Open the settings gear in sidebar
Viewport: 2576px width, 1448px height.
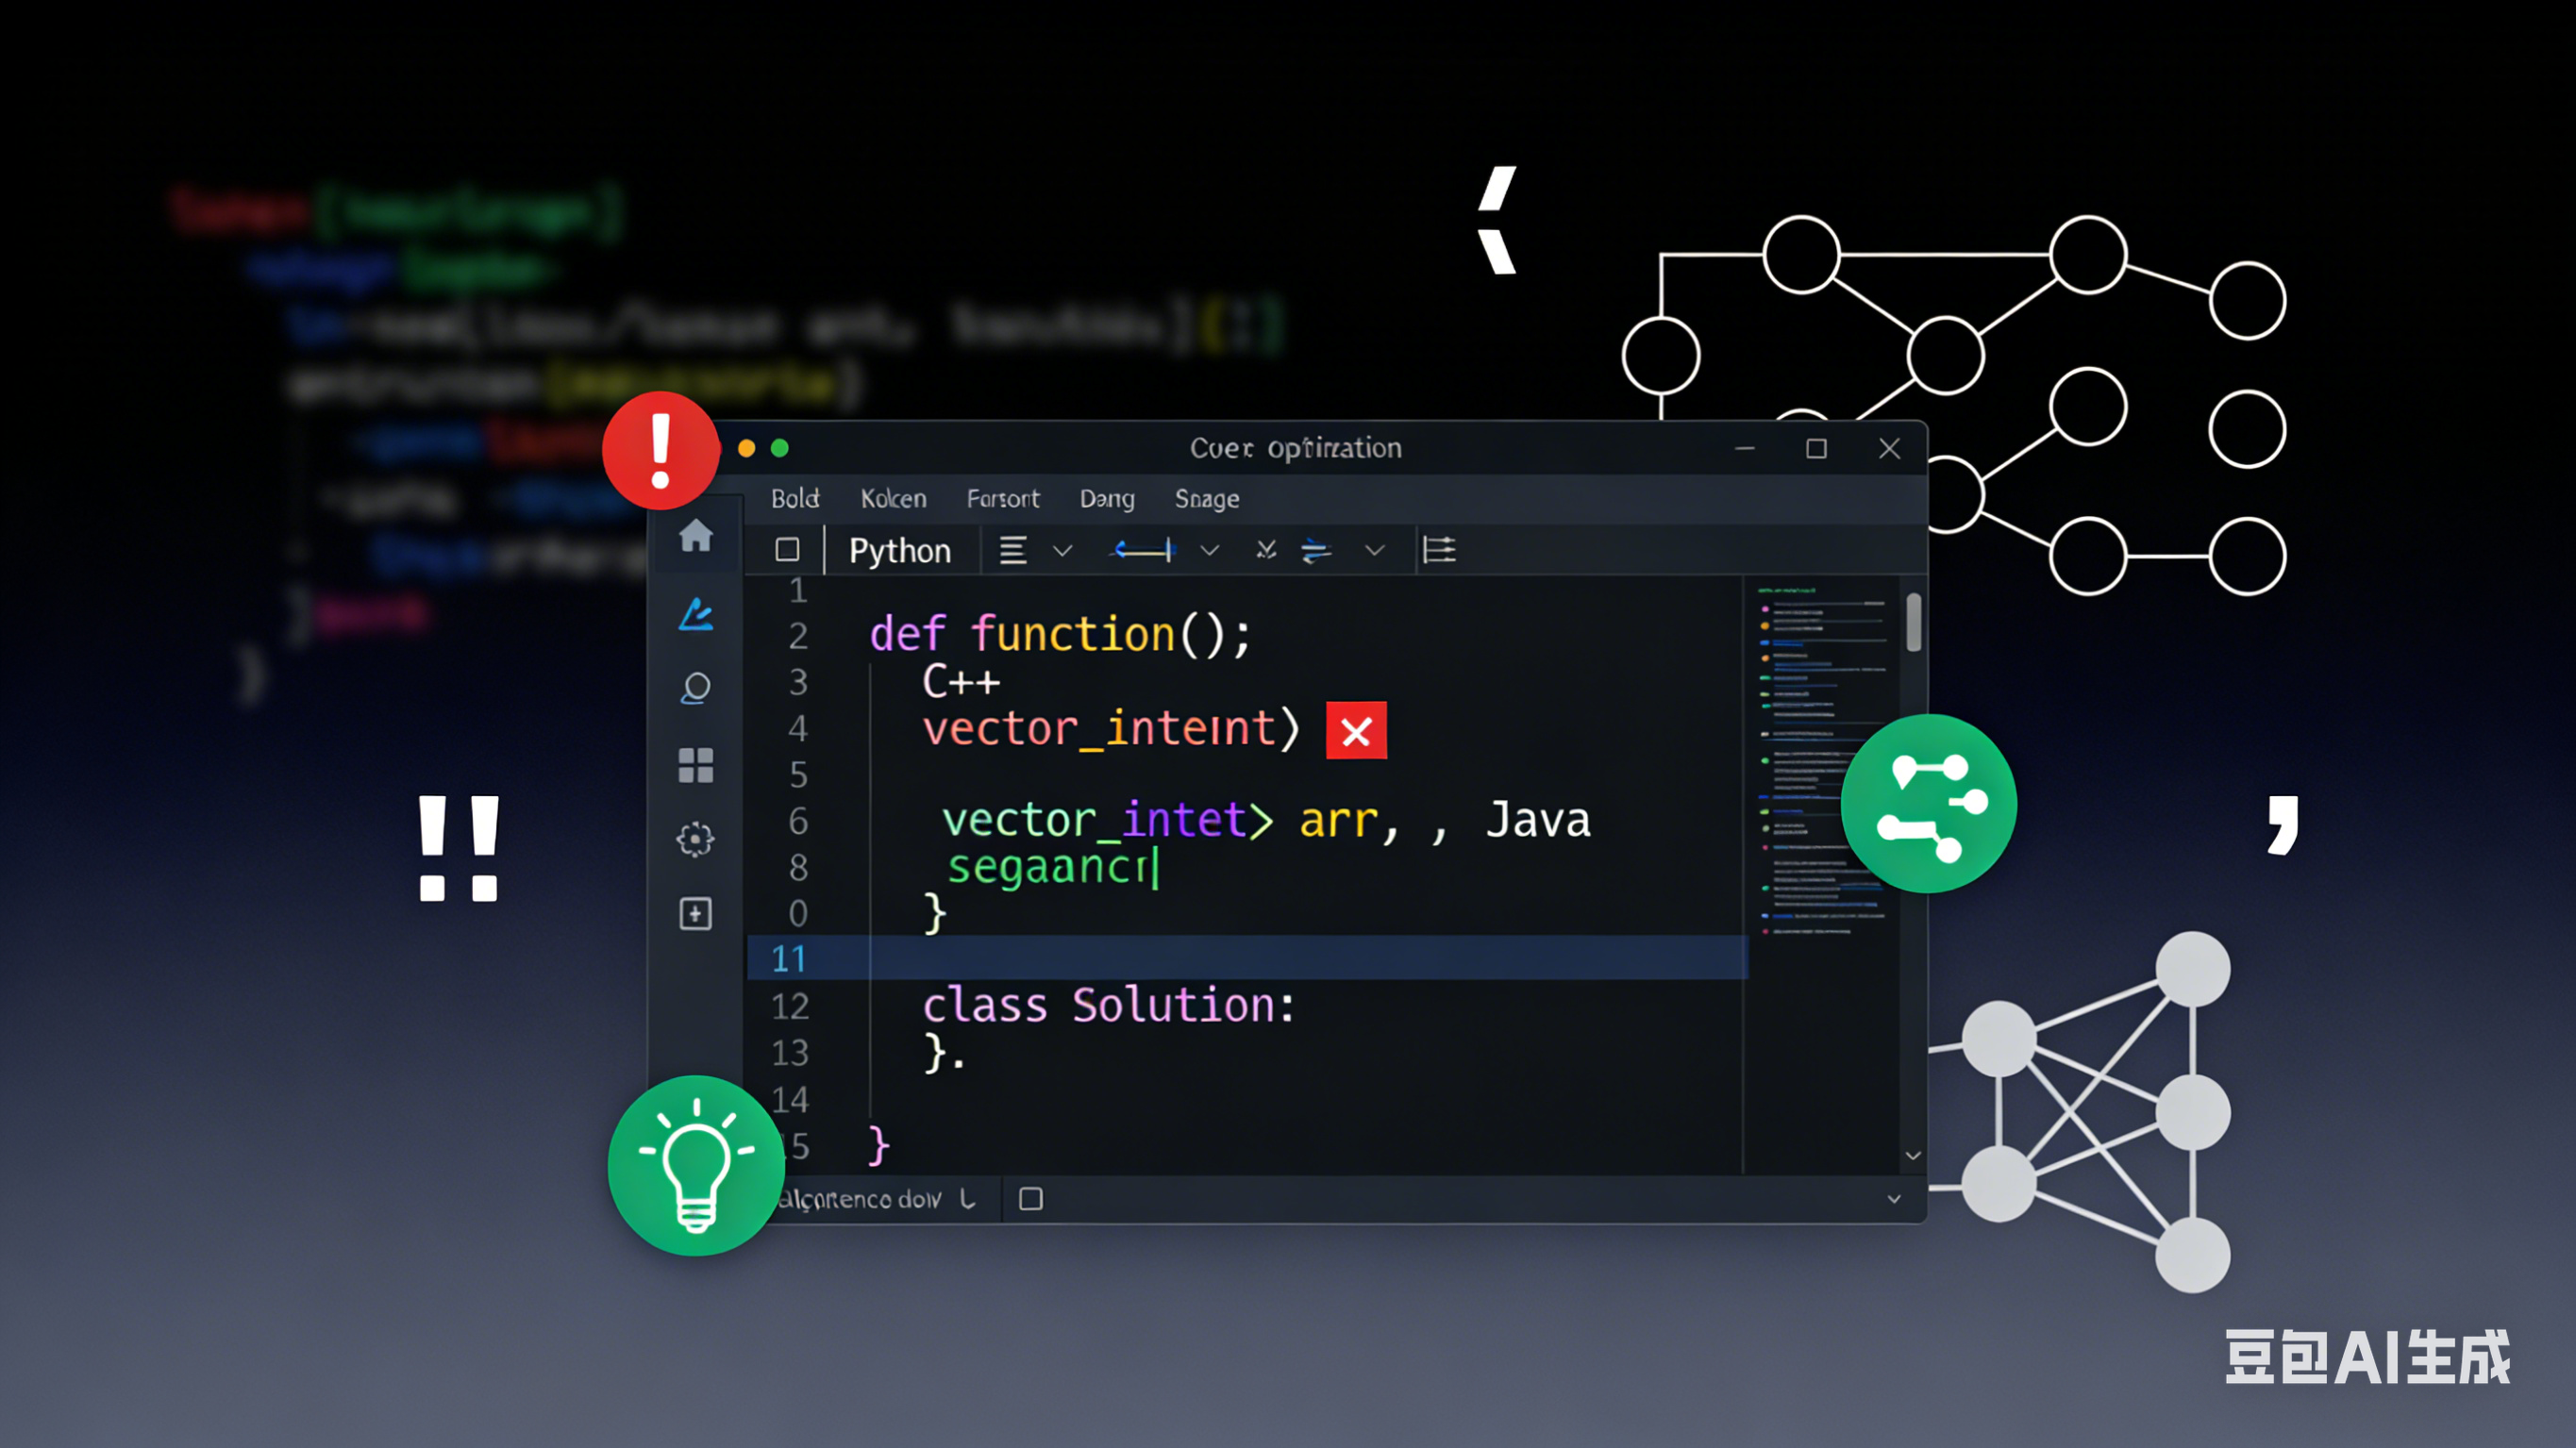pyautogui.click(x=695, y=839)
